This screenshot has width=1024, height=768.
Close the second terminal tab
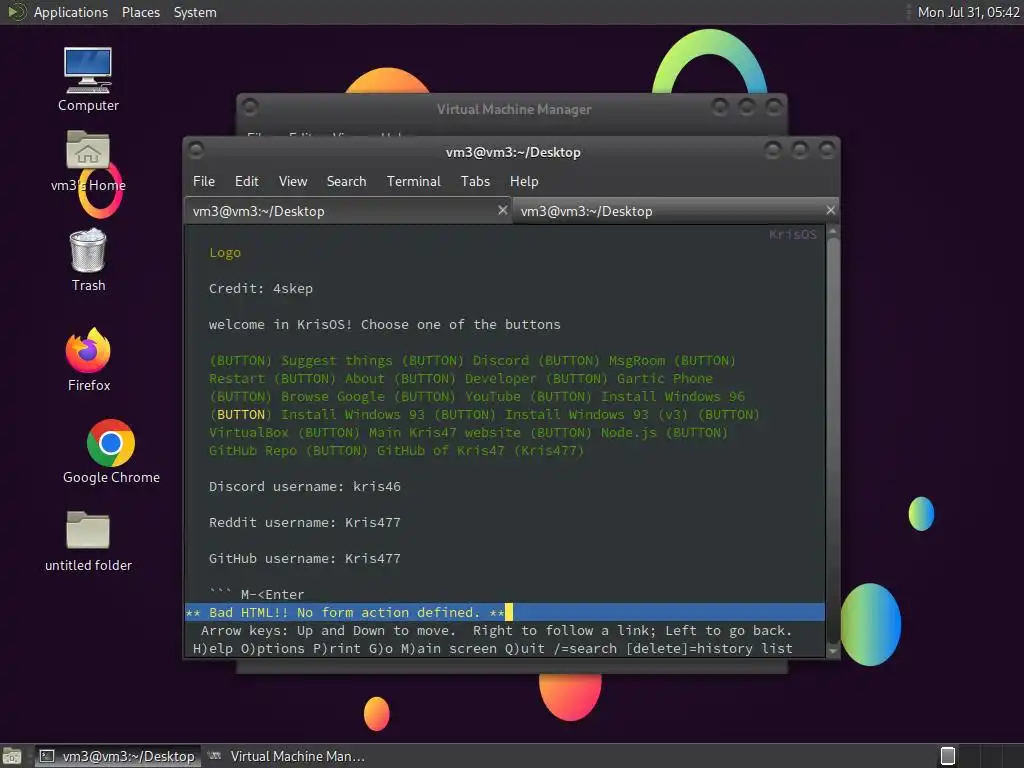tap(830, 210)
